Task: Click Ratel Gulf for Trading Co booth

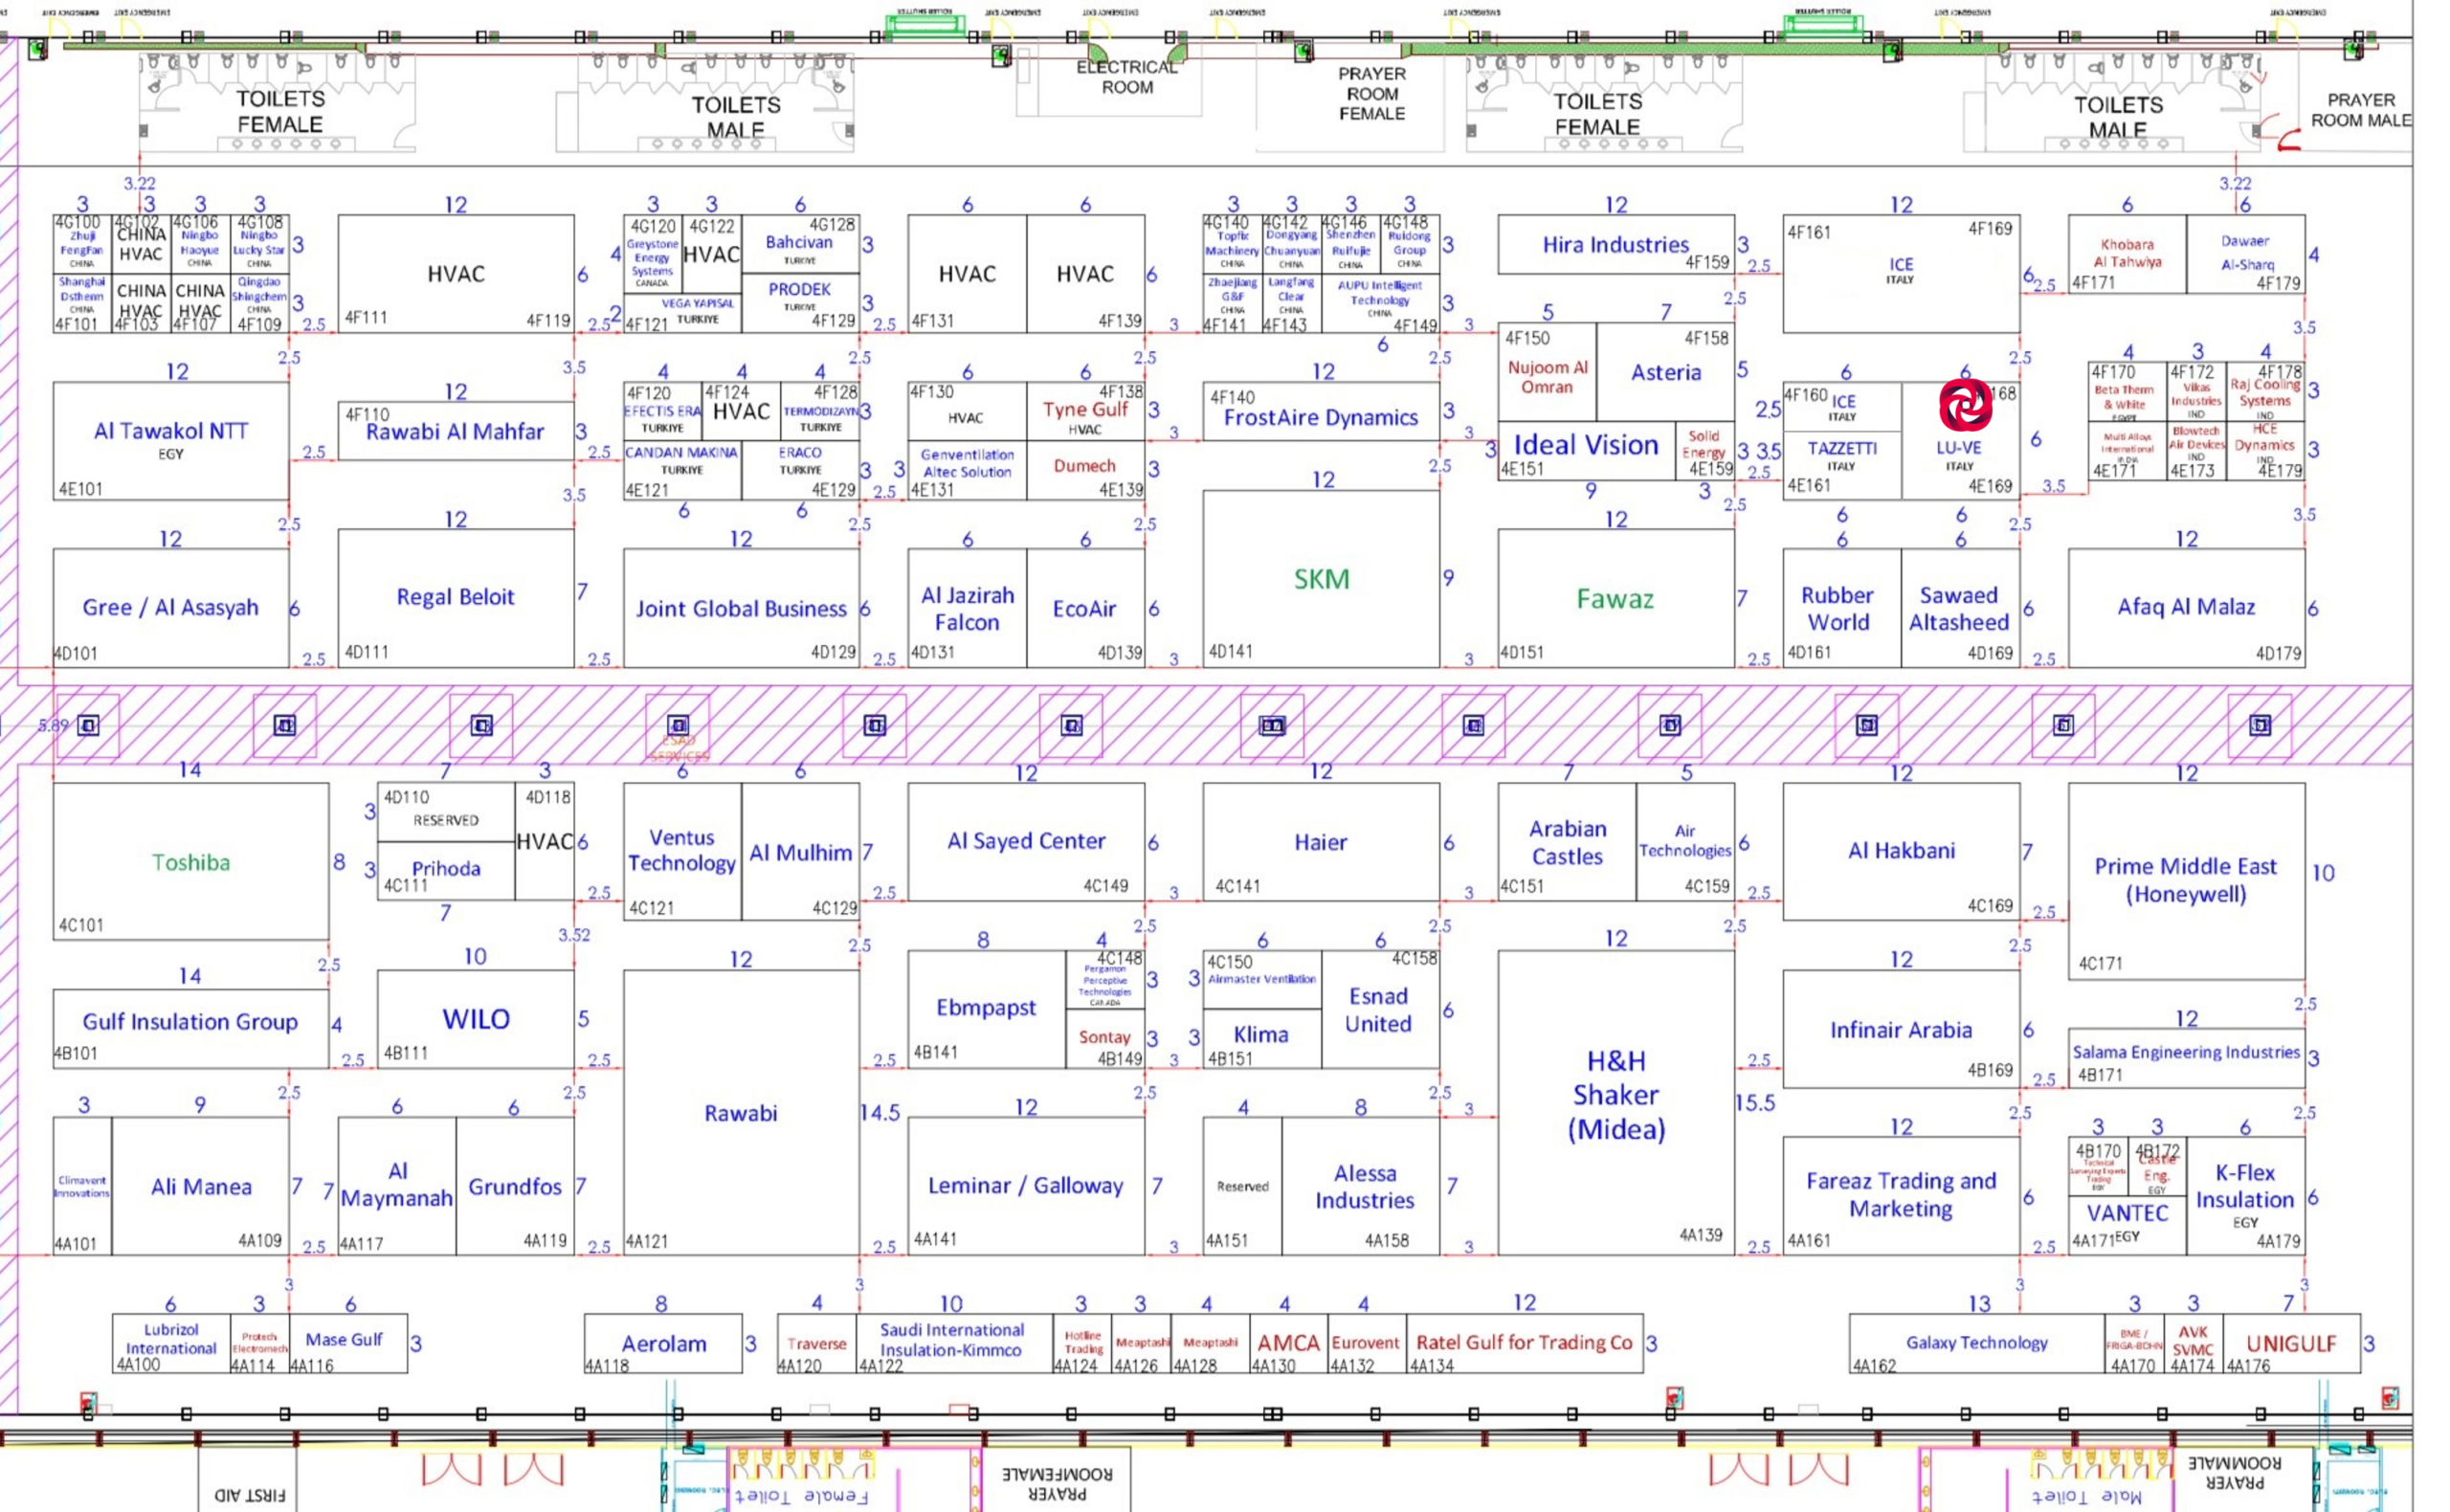Action: (1524, 1342)
